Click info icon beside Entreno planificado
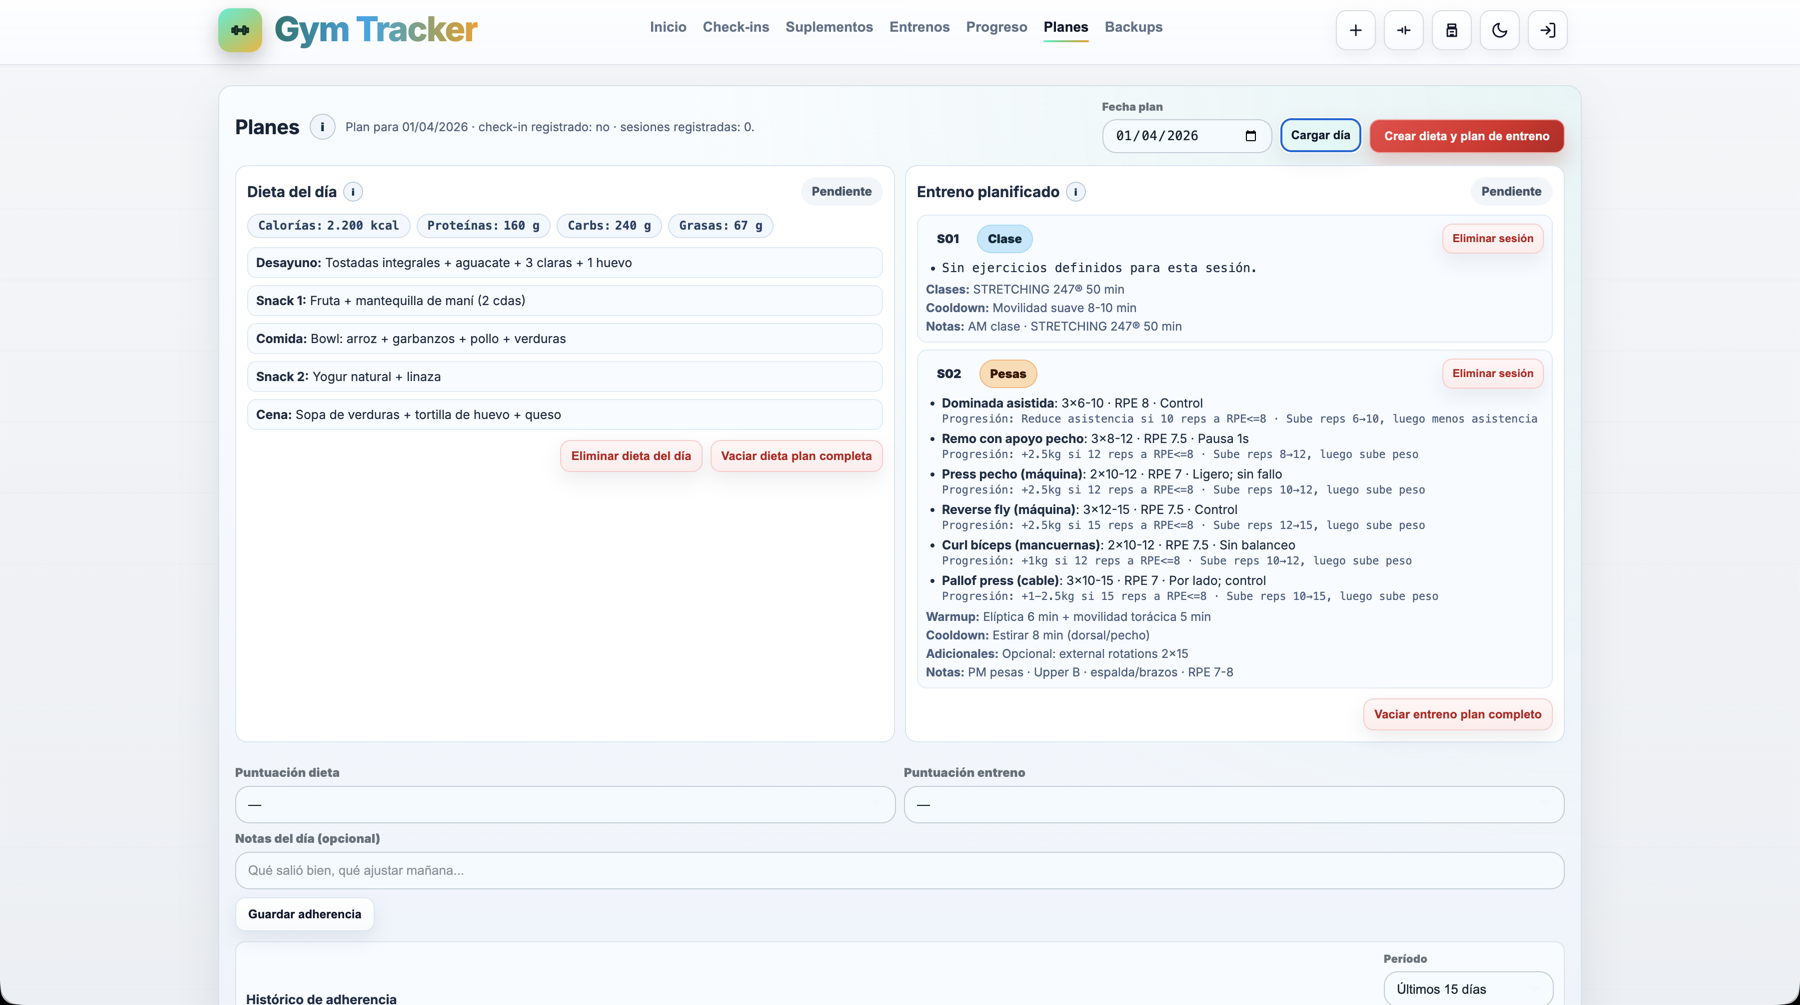 tap(1075, 191)
